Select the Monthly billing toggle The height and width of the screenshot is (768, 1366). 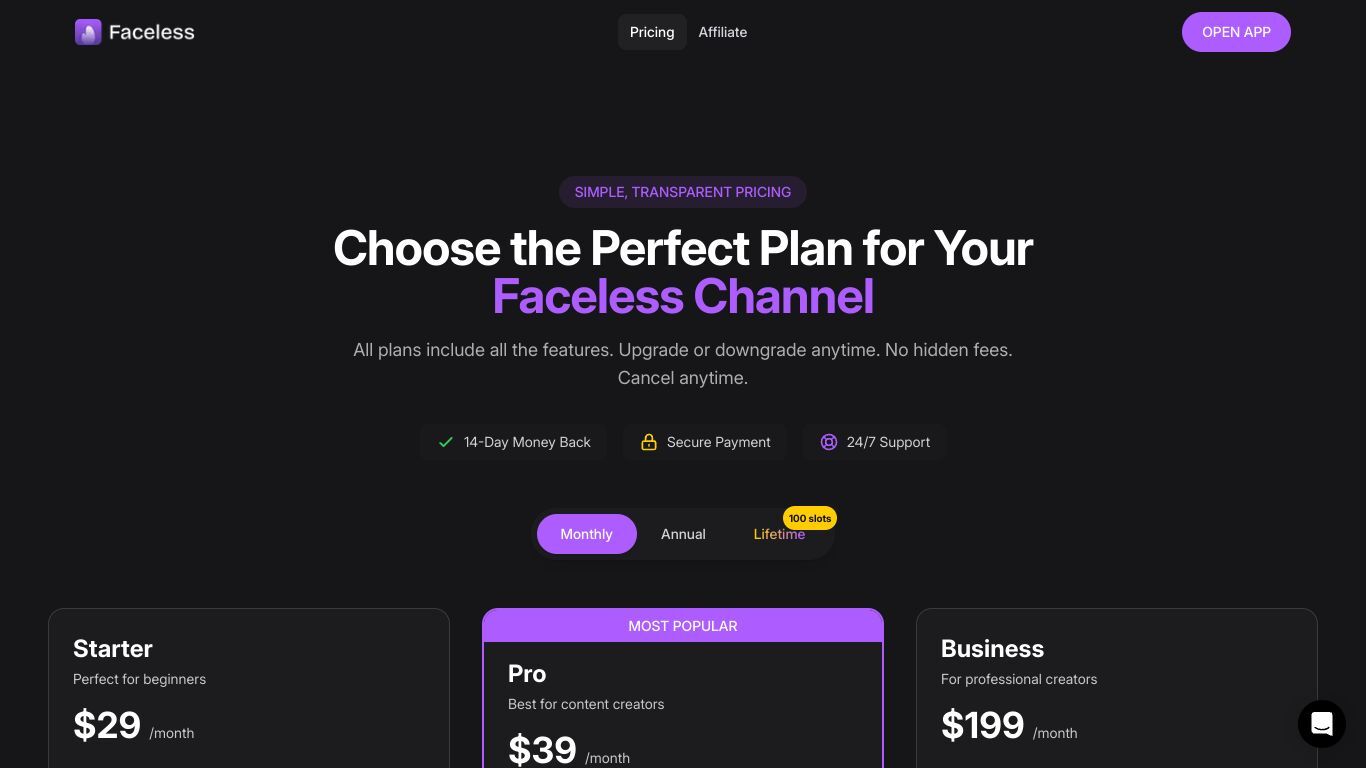point(587,534)
